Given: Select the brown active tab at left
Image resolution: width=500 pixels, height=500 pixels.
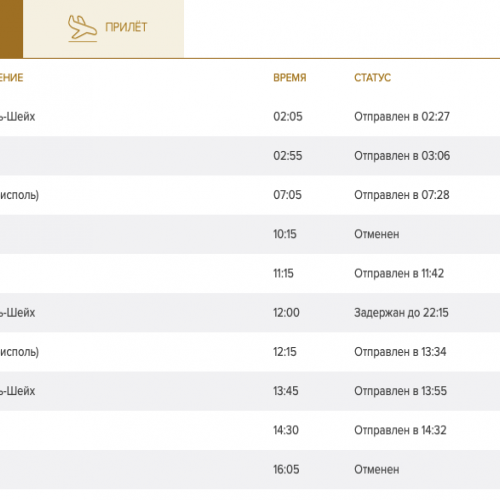Looking at the screenshot, I should click(x=11, y=29).
